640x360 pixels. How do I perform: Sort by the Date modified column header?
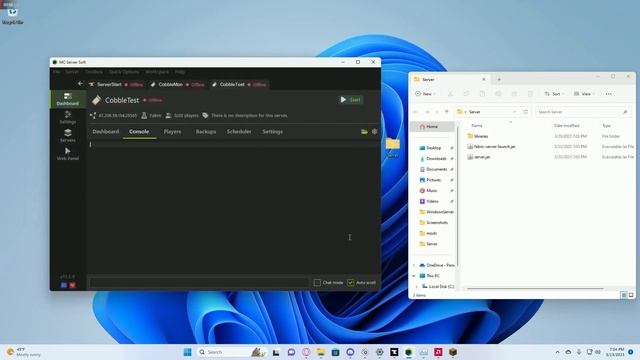[x=567, y=126]
